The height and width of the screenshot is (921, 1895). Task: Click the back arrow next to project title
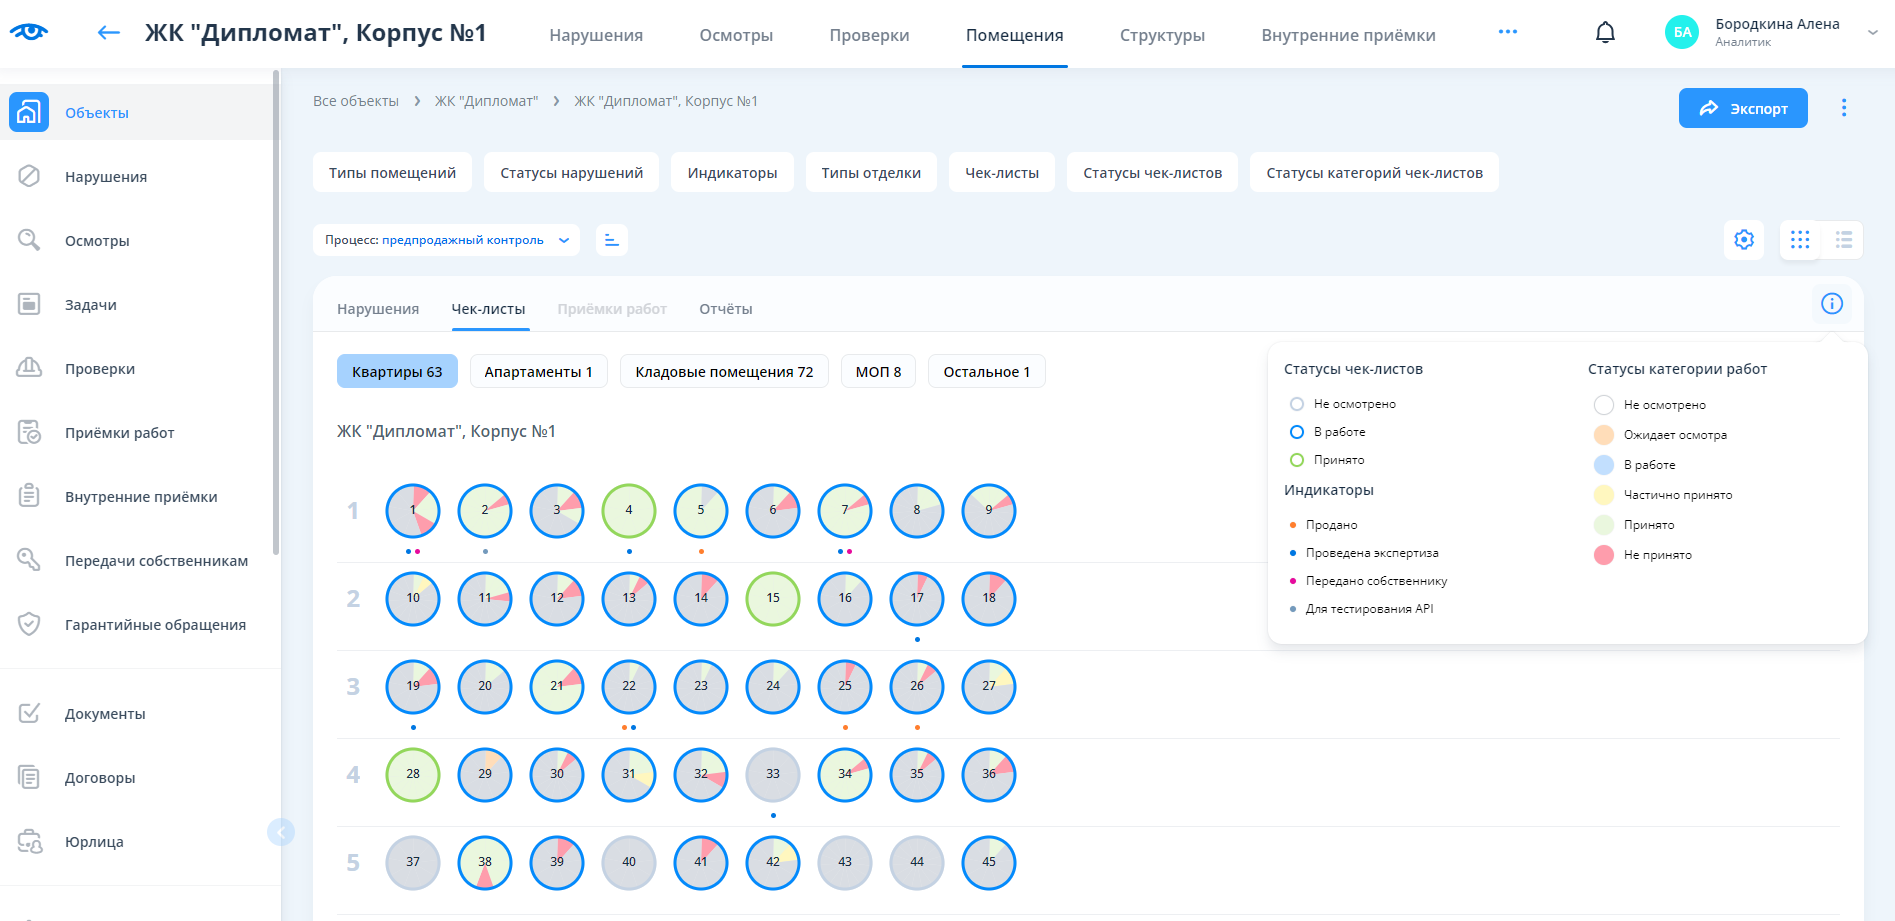(108, 33)
